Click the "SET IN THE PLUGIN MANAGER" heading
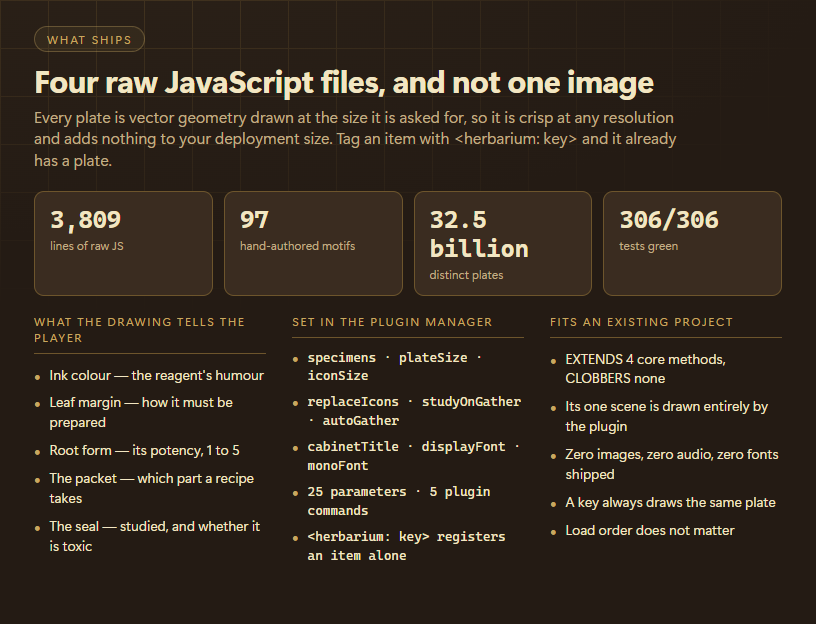 (x=392, y=322)
